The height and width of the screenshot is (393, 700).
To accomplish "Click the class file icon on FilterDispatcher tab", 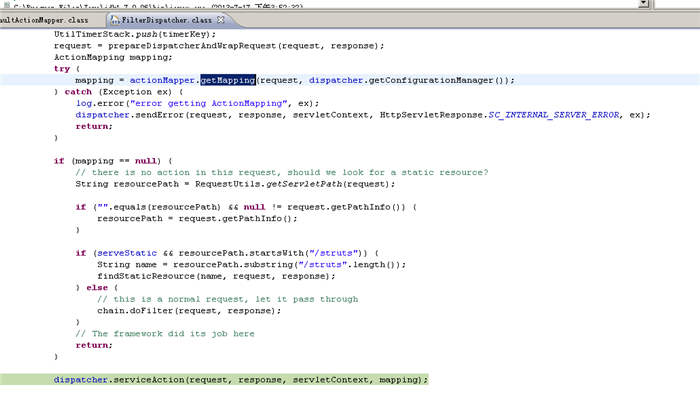I will pyautogui.click(x=115, y=20).
